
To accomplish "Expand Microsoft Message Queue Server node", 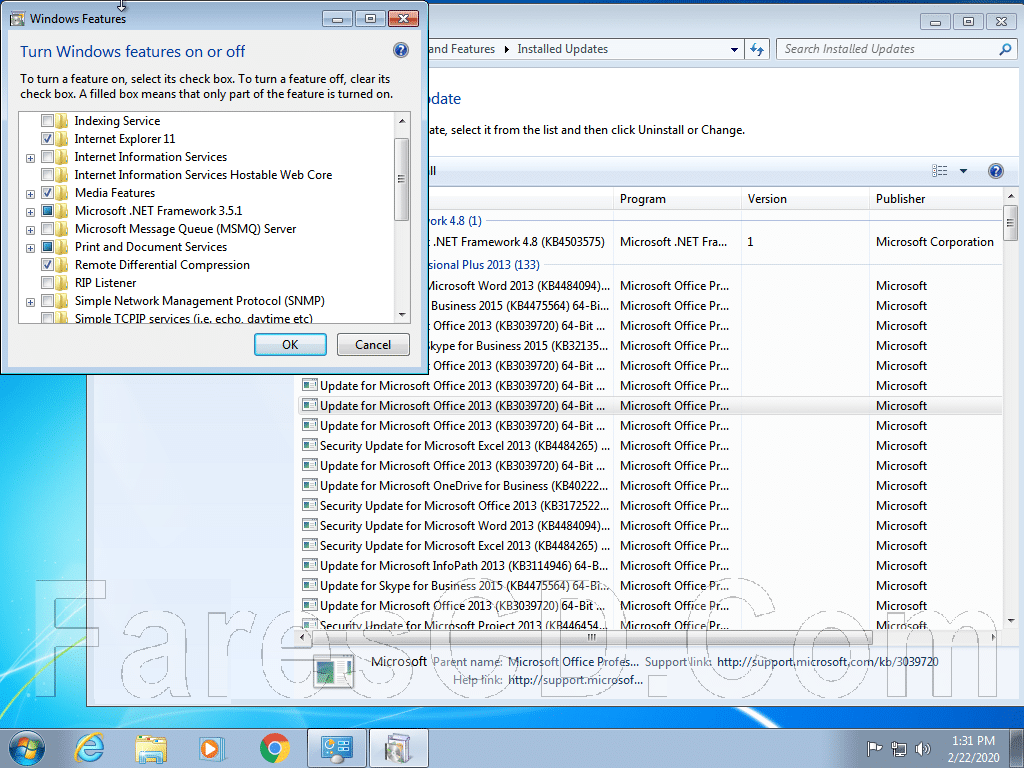I will tap(30, 230).
